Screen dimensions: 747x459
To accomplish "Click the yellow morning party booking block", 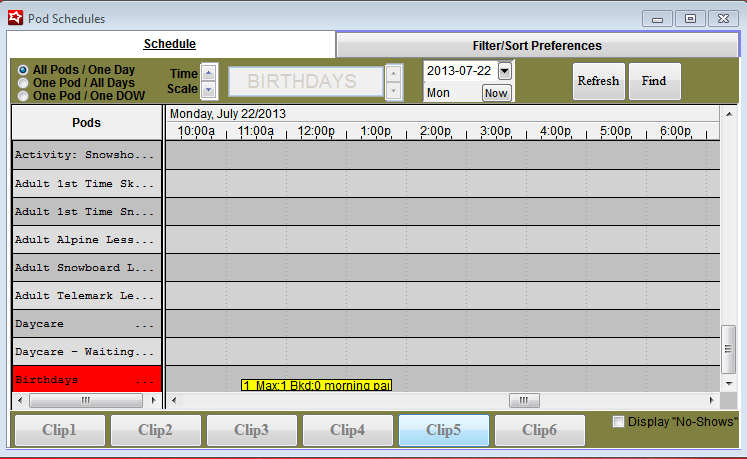I will point(316,385).
